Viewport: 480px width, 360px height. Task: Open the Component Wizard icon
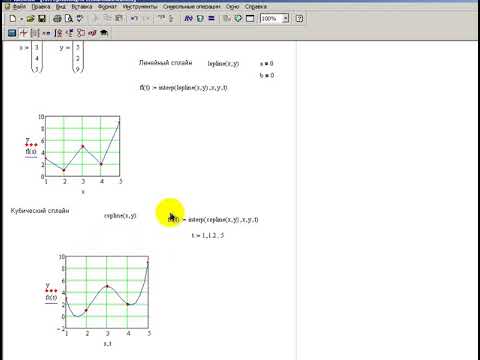coord(238,19)
